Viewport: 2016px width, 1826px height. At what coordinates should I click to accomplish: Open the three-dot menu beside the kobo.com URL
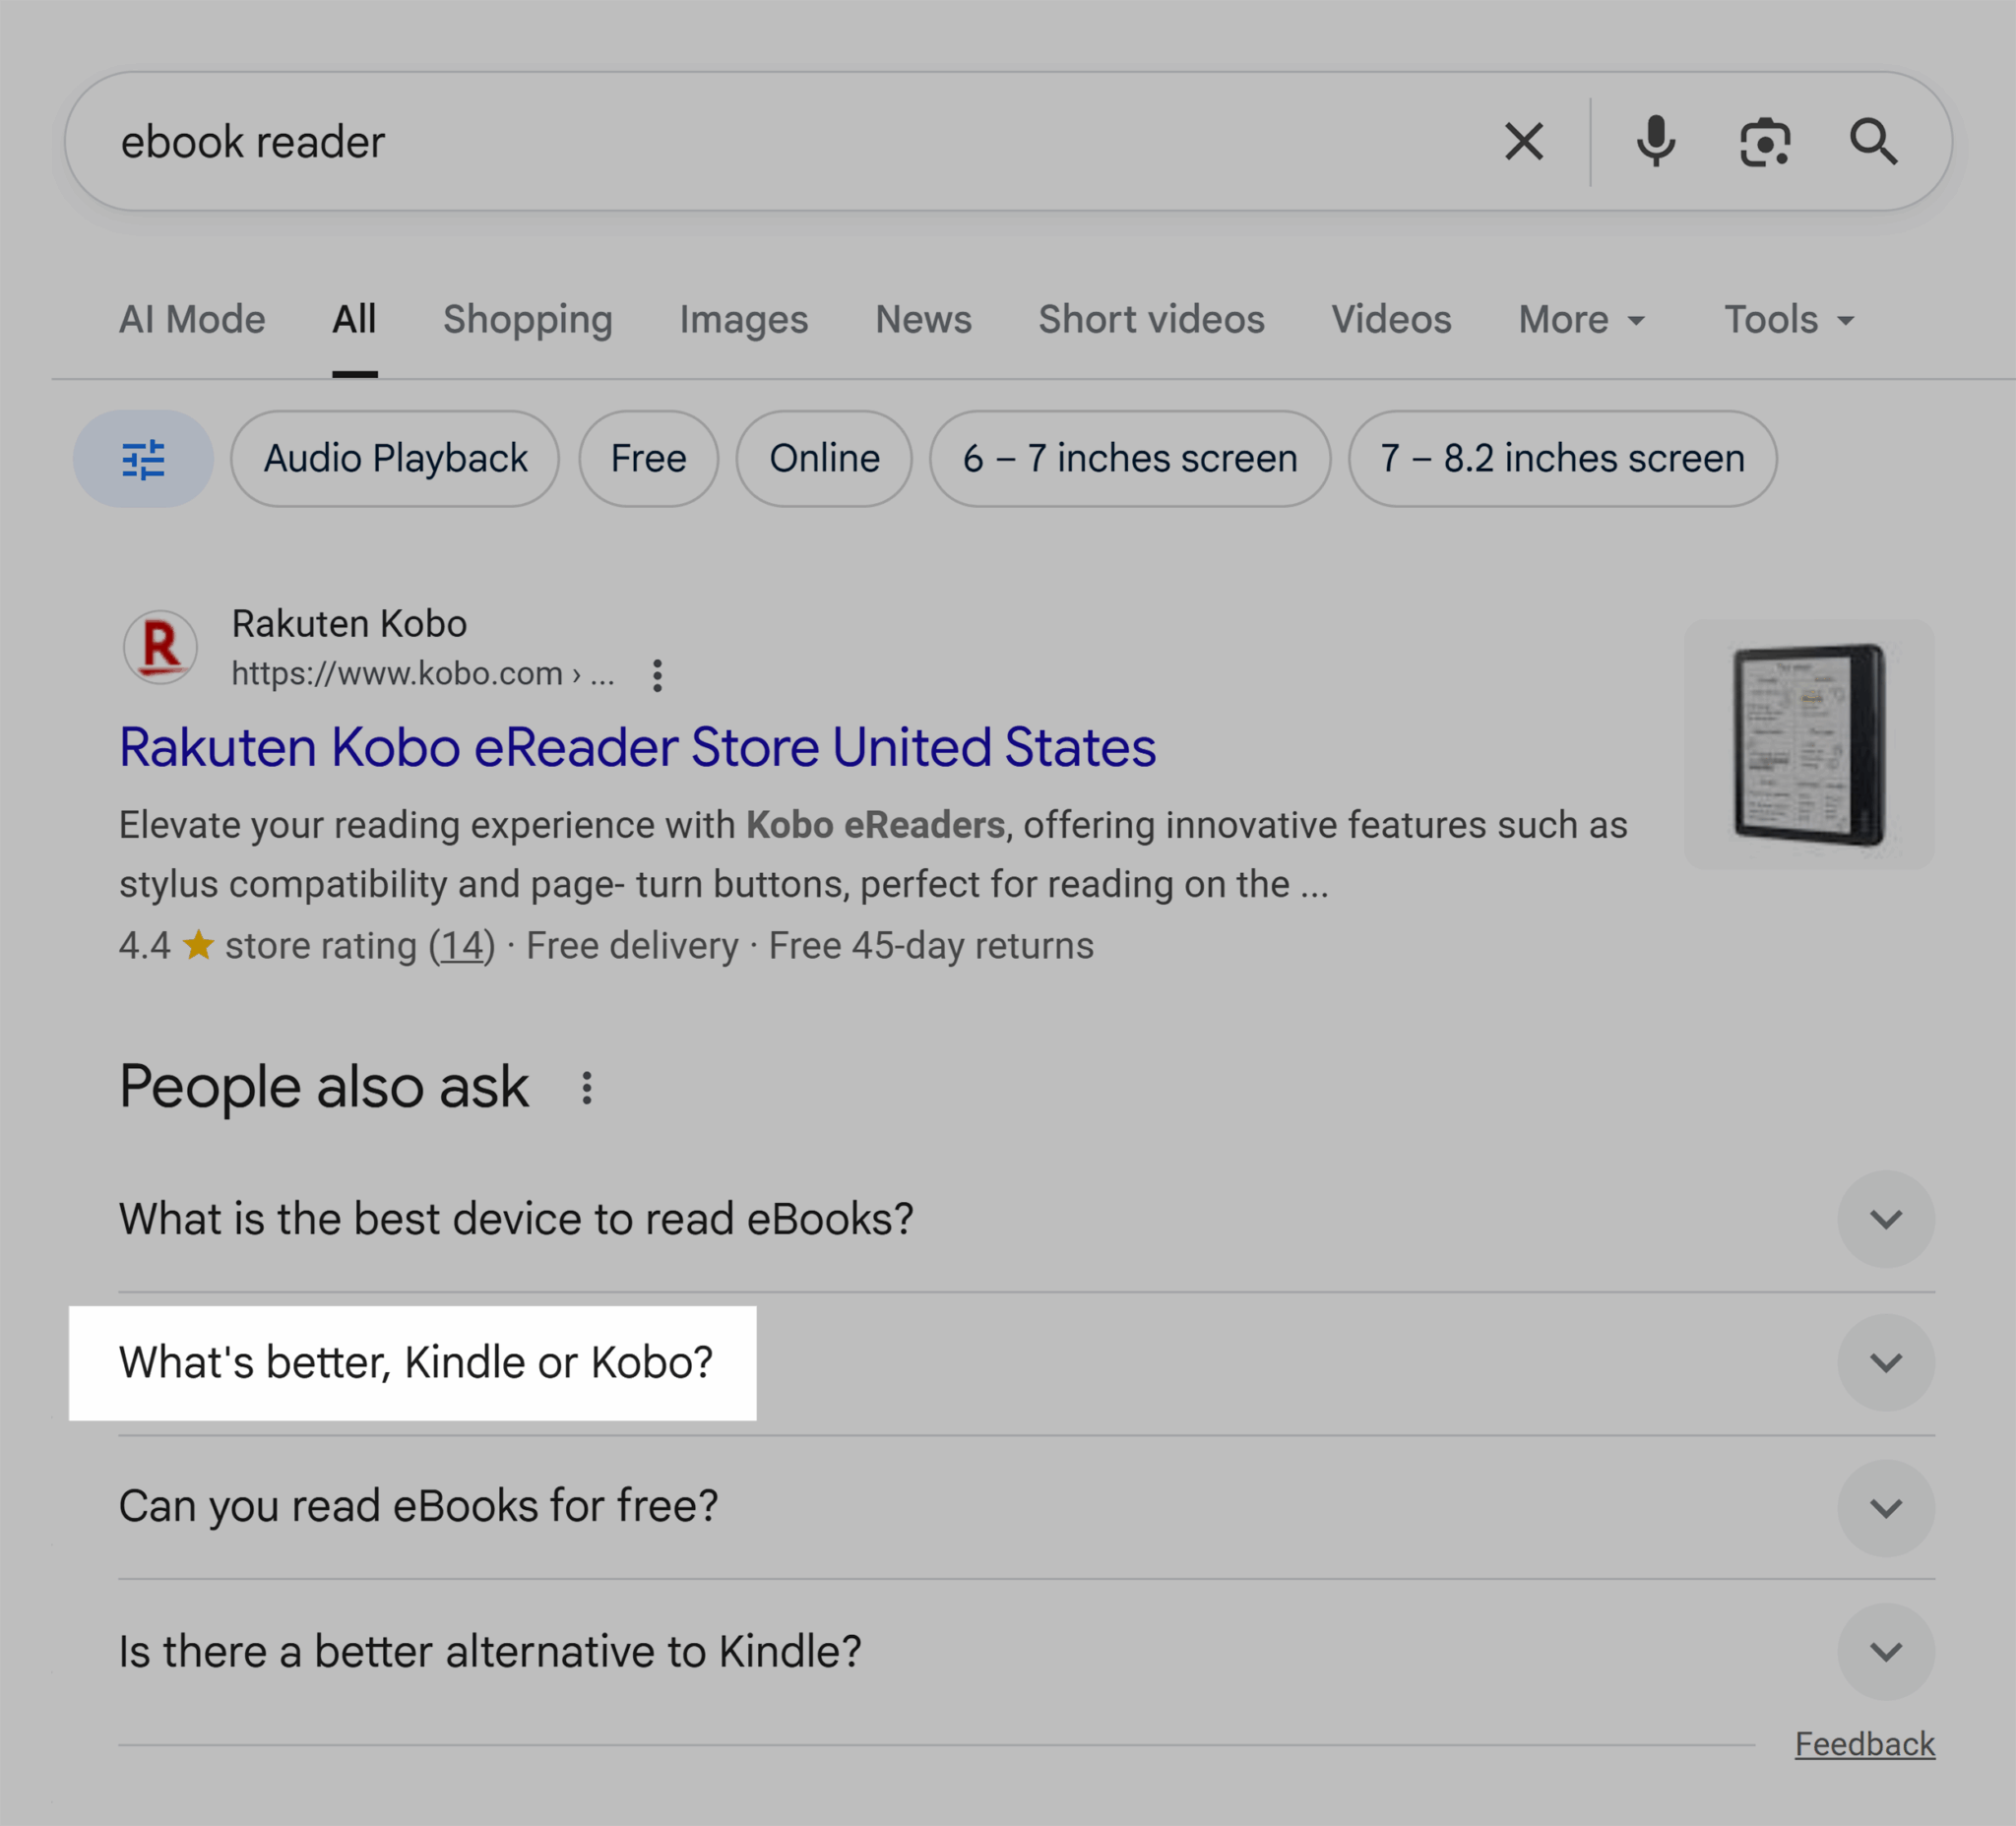[x=657, y=675]
